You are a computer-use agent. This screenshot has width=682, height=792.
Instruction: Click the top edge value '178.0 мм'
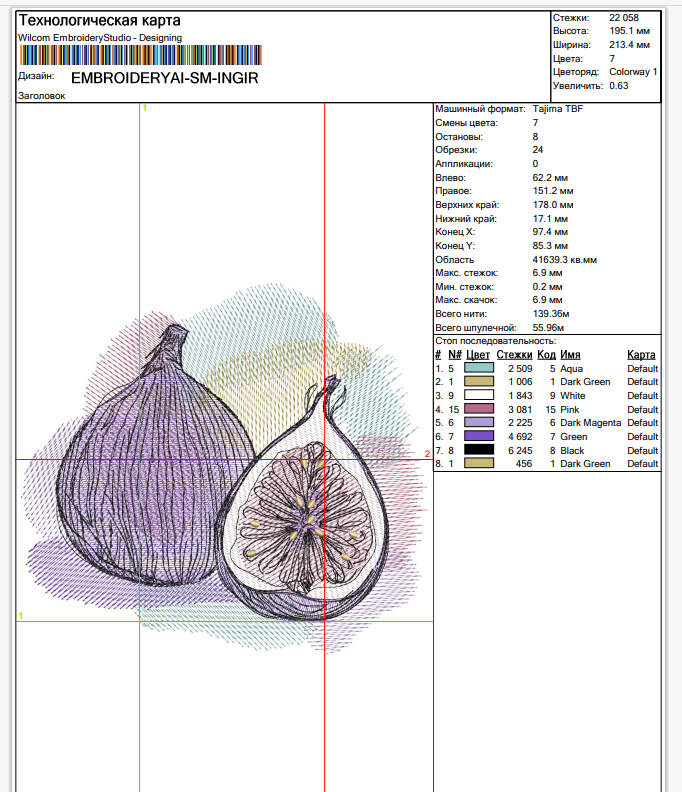coord(553,205)
